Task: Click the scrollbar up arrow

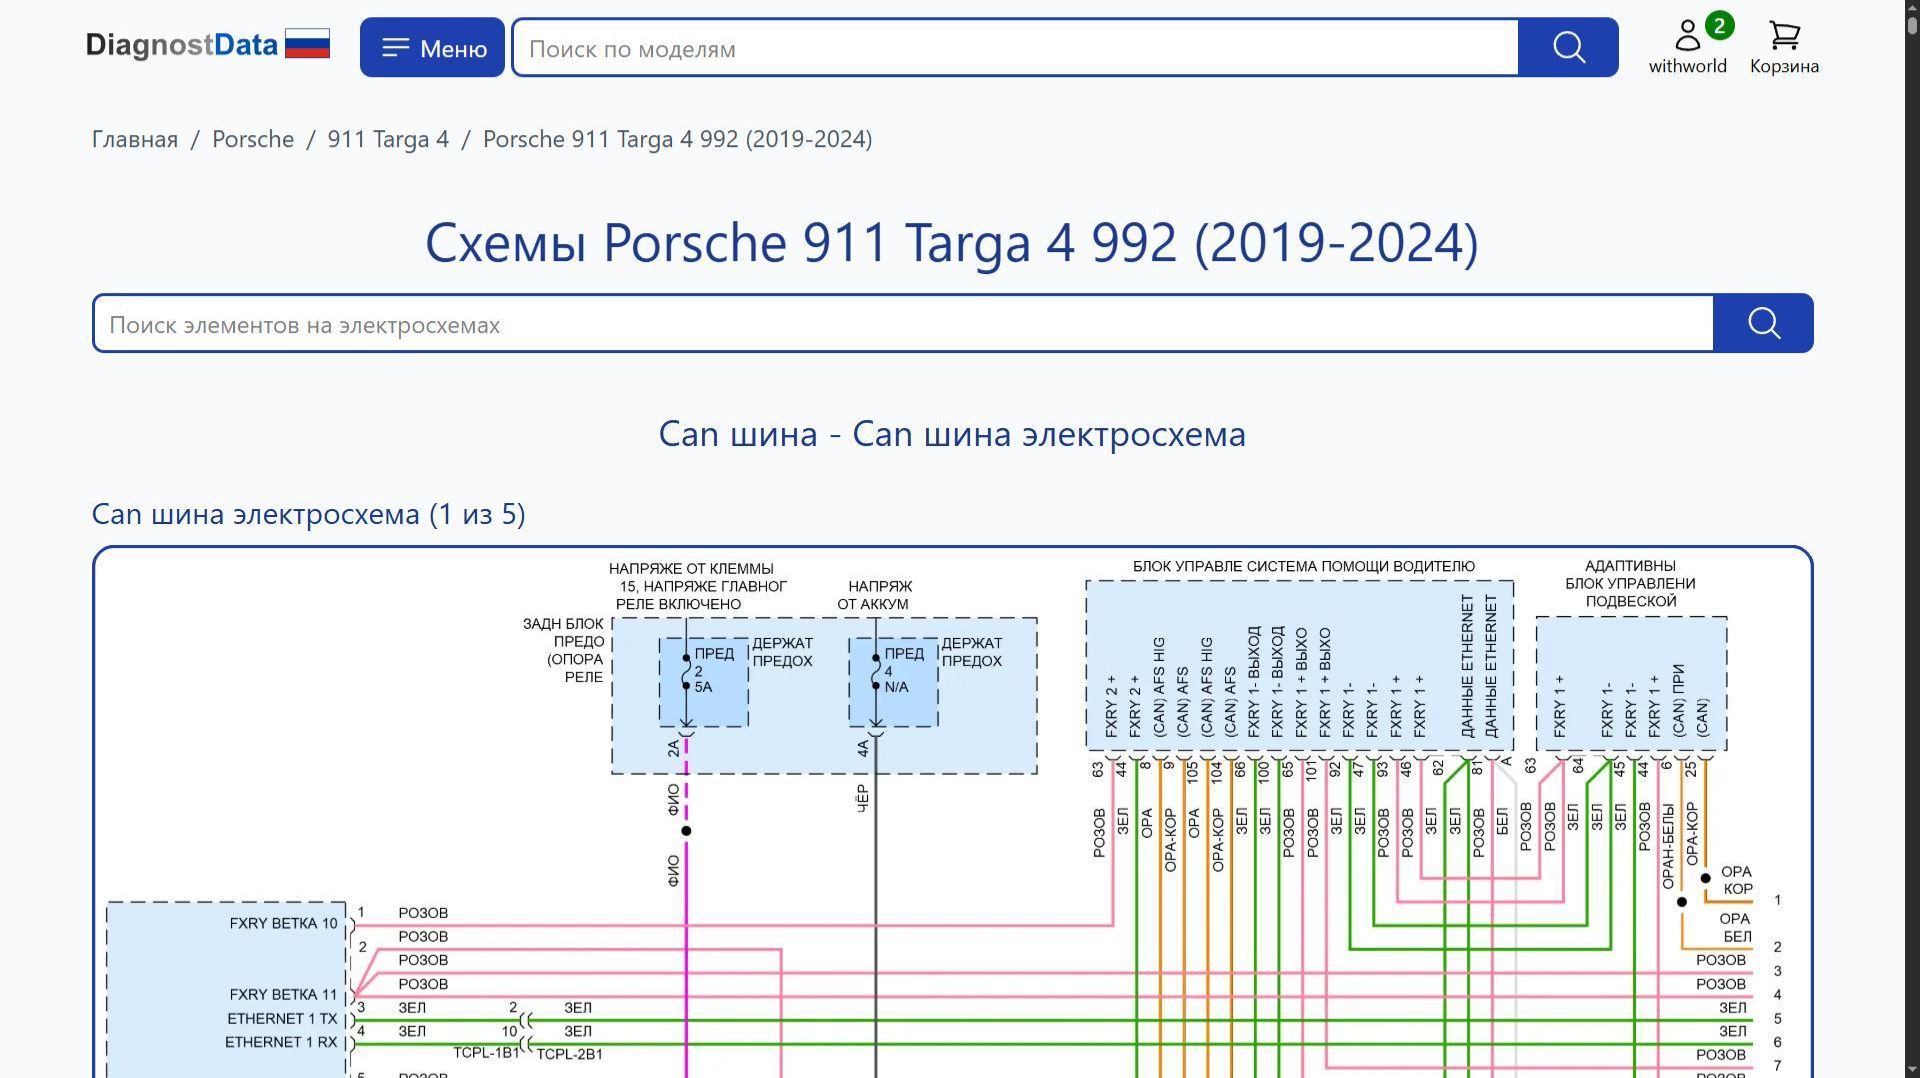Action: pos(1912,6)
